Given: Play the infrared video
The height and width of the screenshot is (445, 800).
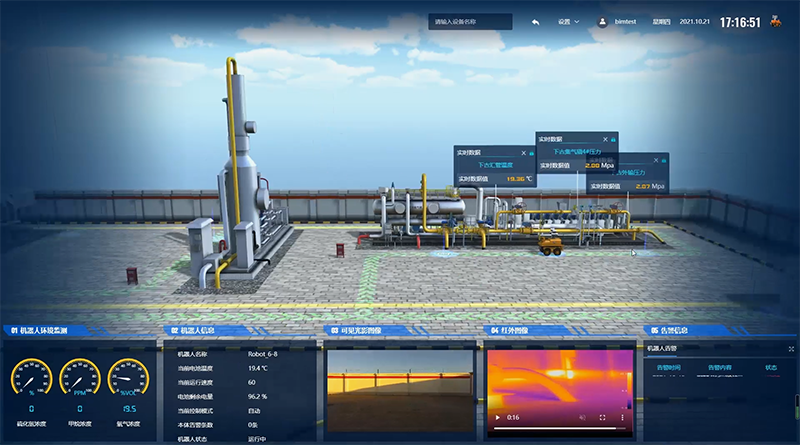Looking at the screenshot, I should pos(497,417).
